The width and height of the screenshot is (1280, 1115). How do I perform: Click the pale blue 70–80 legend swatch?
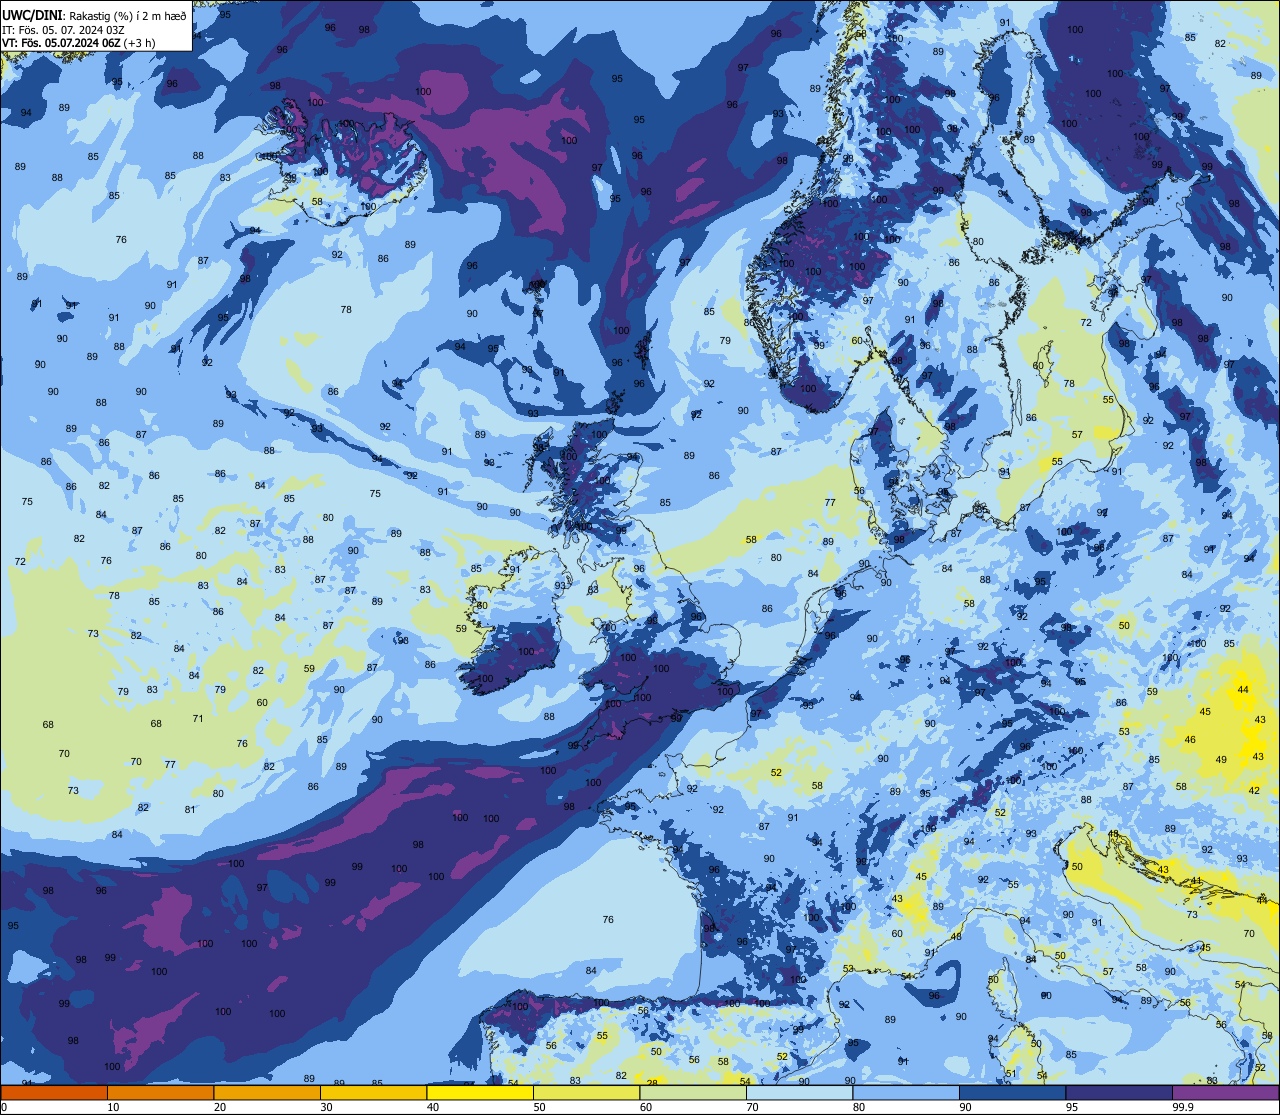point(799,1093)
